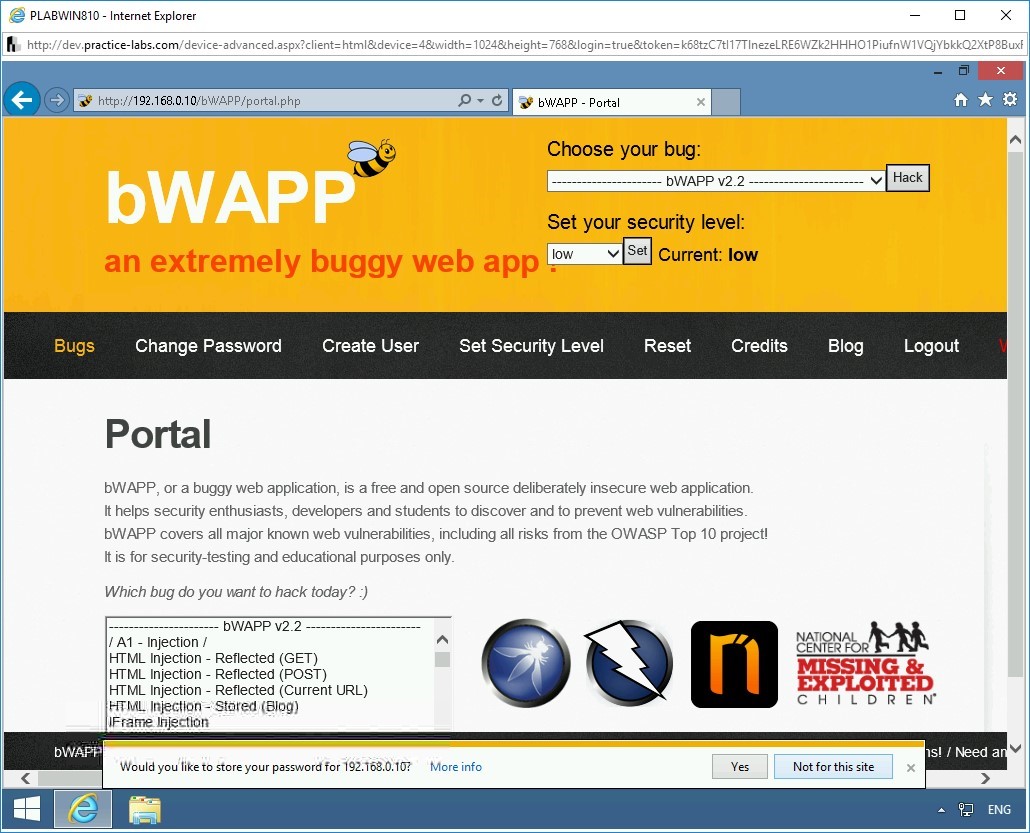The height and width of the screenshot is (833, 1030).
Task: Open the Bugs menu item
Action: coord(74,346)
